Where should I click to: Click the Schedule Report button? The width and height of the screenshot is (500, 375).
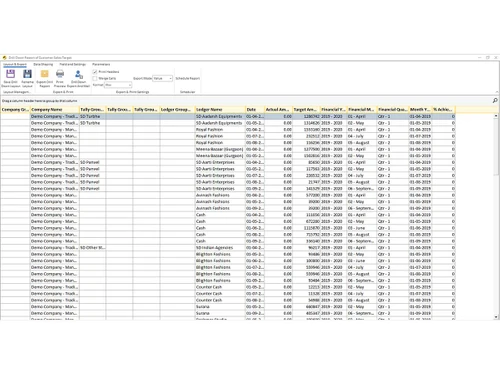coord(188,78)
